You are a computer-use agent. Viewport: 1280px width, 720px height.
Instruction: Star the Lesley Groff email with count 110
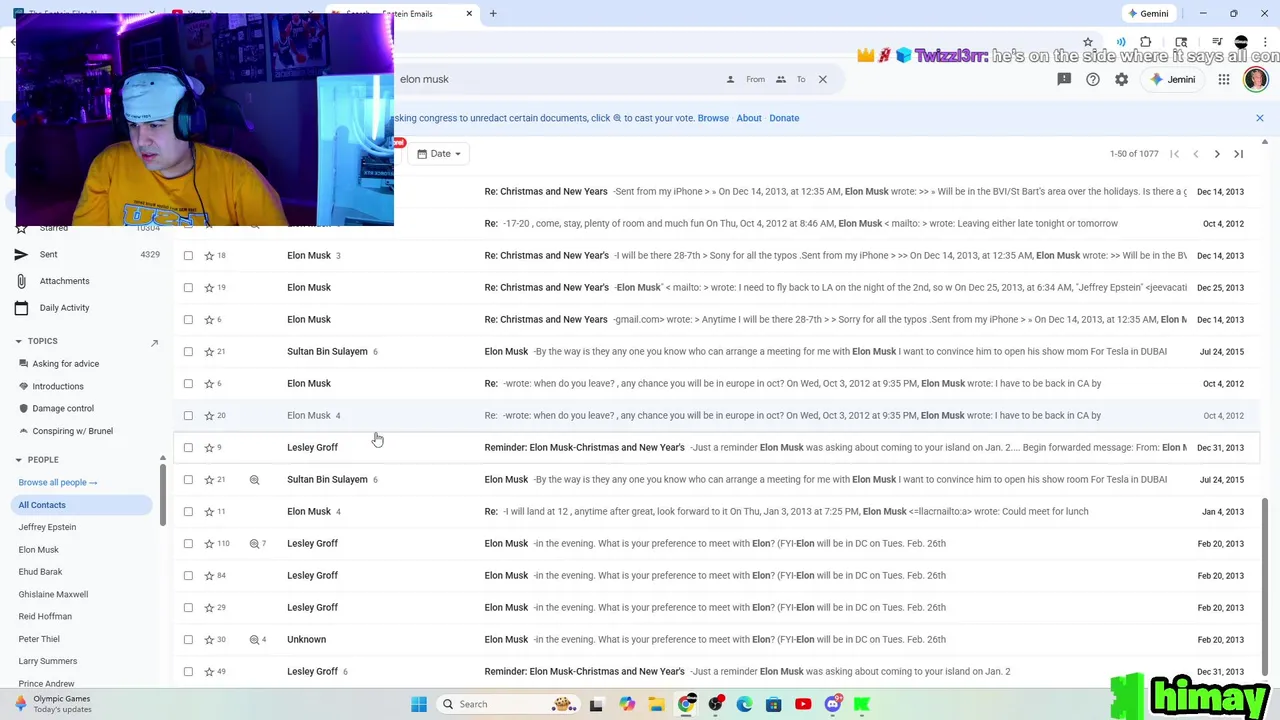click(x=209, y=543)
